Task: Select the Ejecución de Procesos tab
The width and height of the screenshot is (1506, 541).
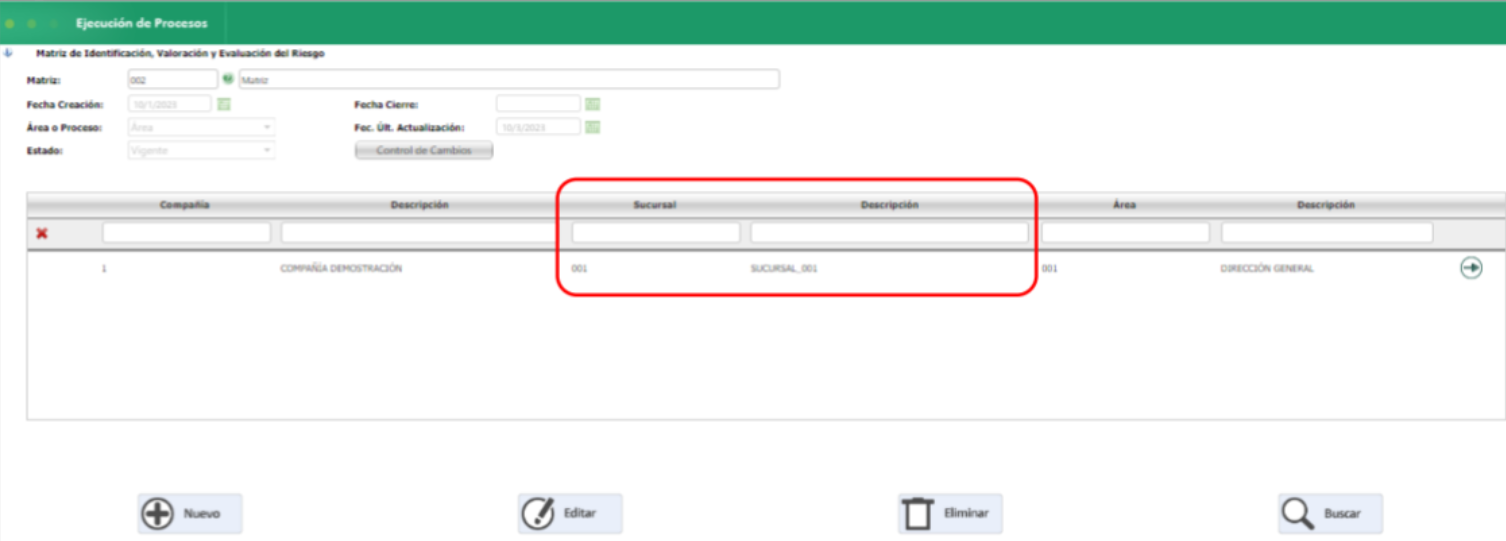Action: [x=142, y=23]
